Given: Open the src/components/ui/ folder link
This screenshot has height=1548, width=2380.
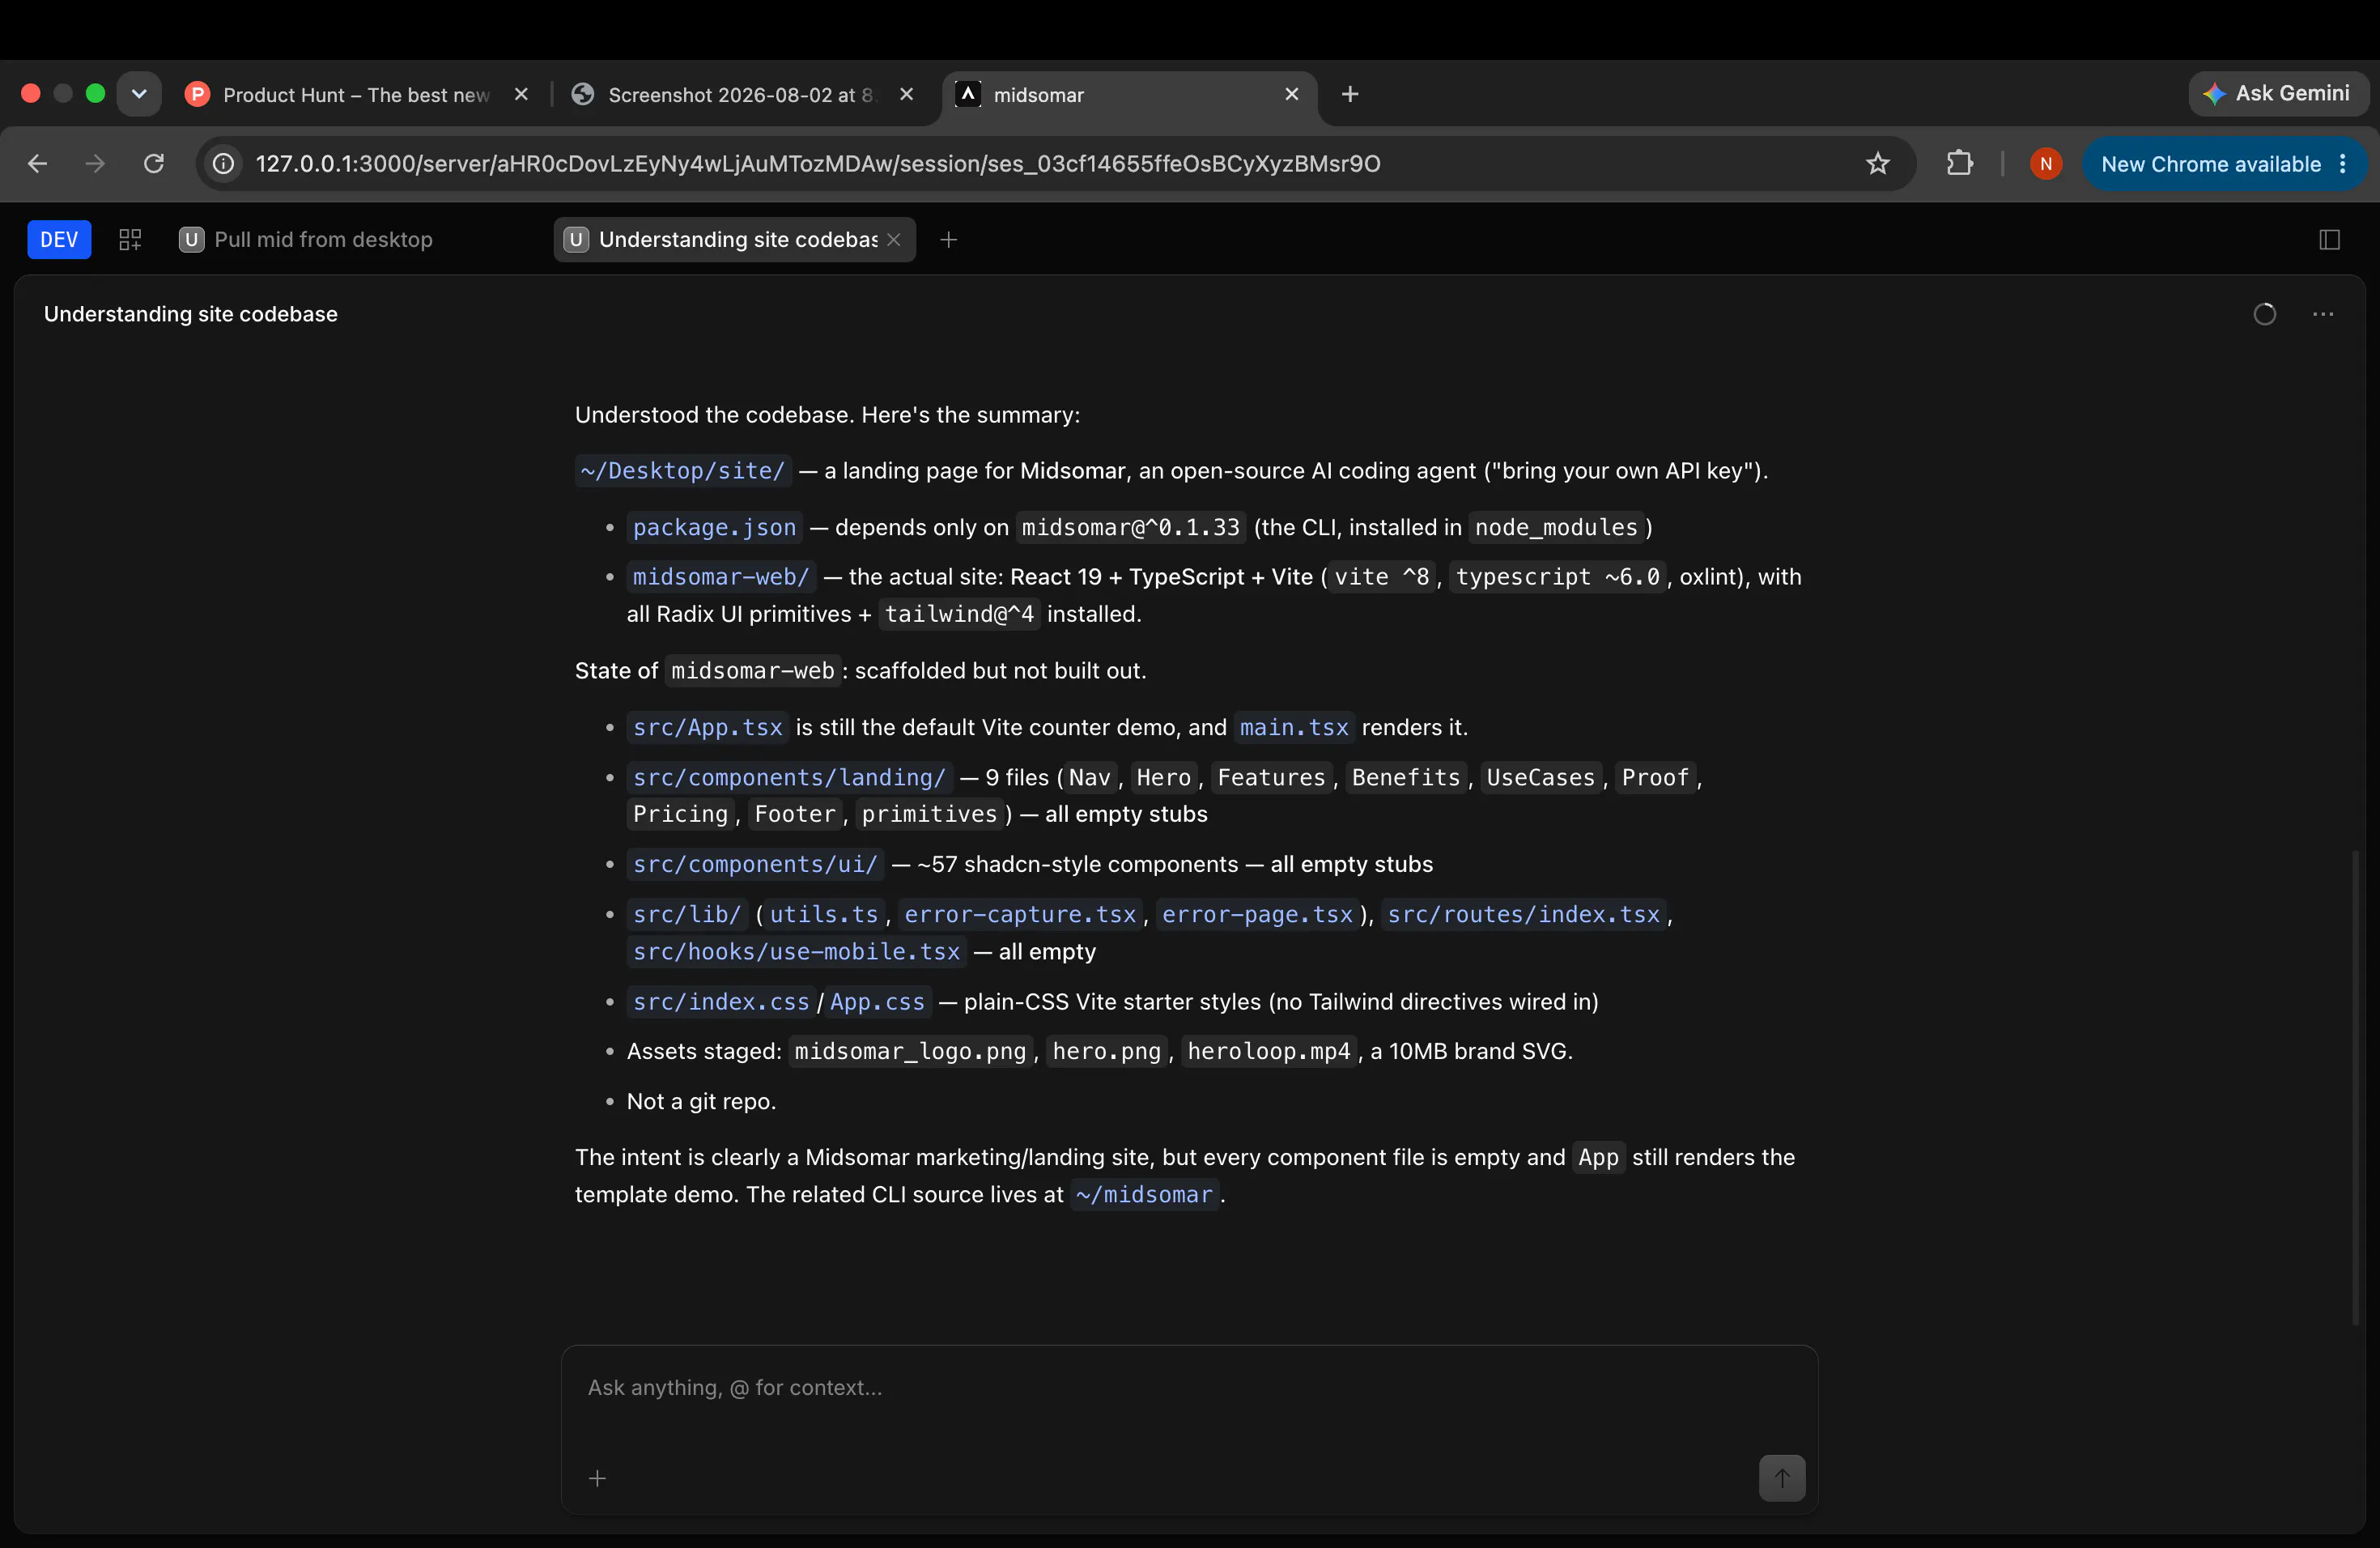Looking at the screenshot, I should click(x=755, y=864).
